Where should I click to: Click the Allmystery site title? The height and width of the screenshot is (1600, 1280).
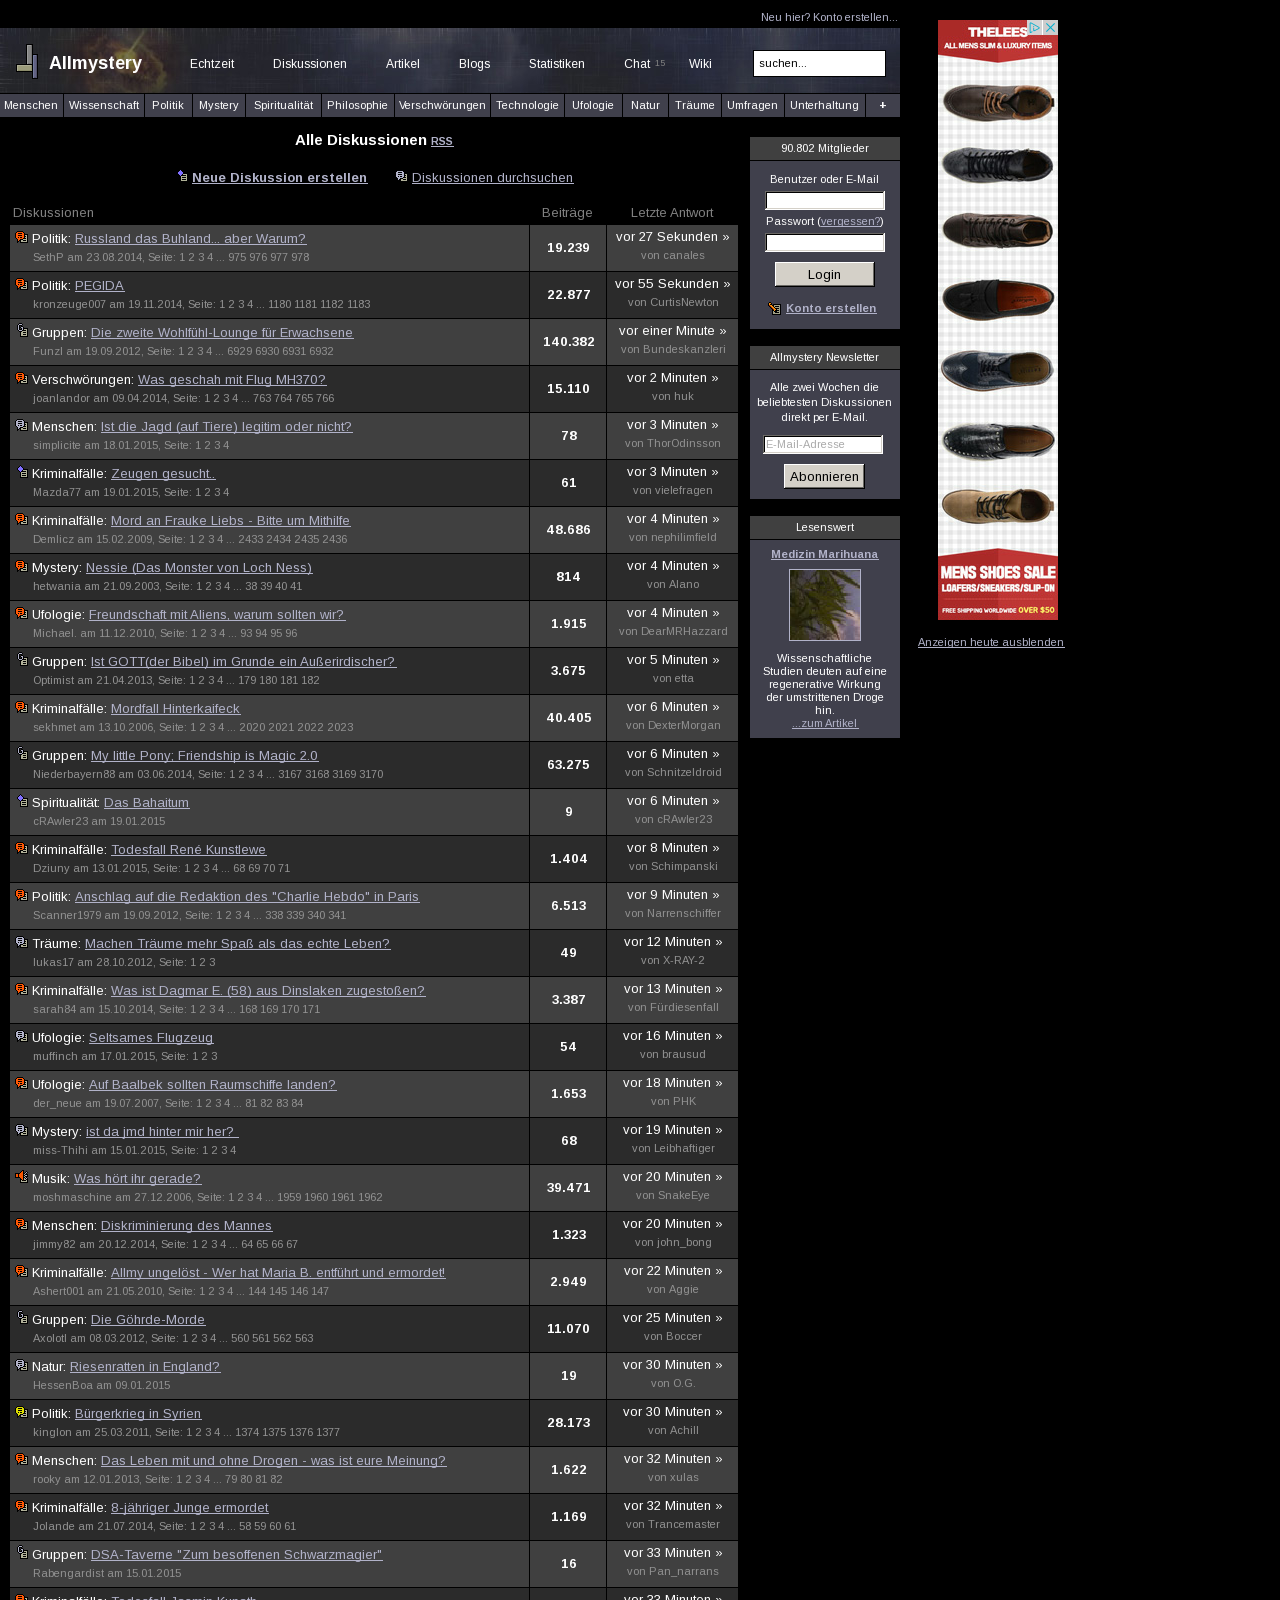pos(96,63)
